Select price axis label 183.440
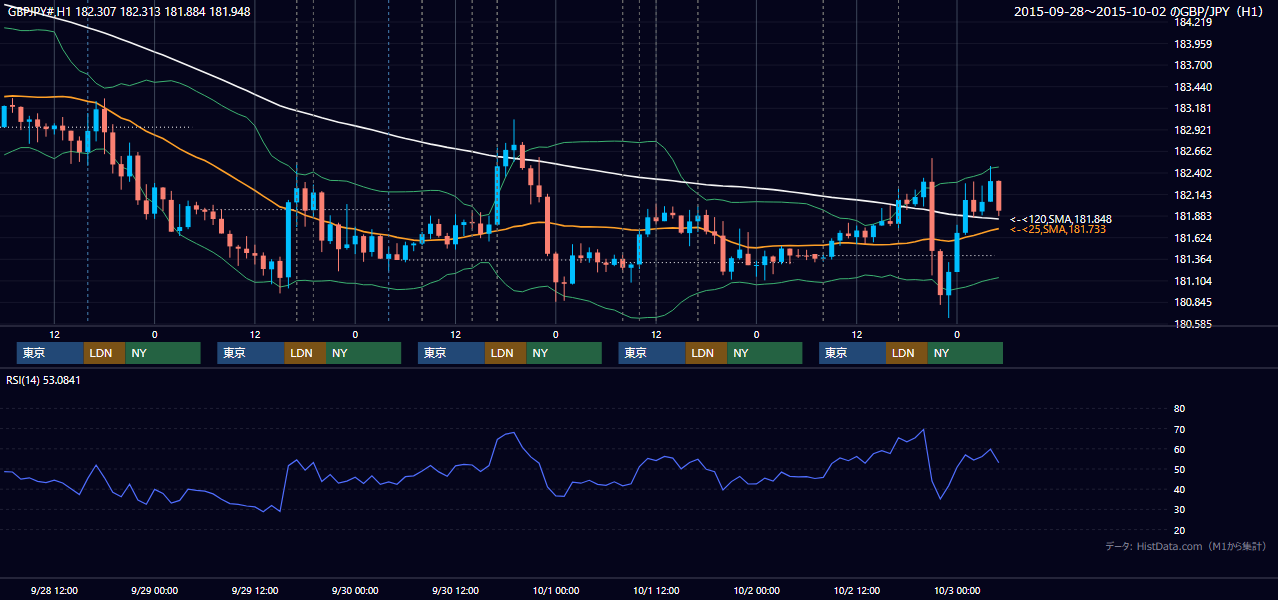 click(1192, 87)
